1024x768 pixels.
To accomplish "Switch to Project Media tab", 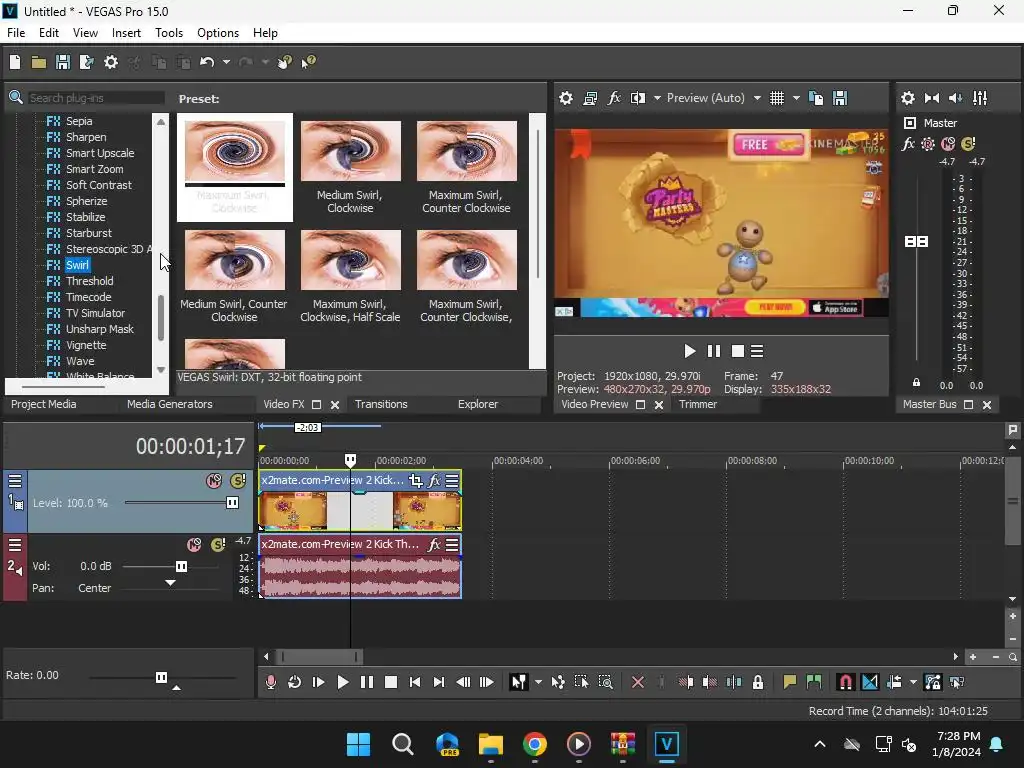I will 43,404.
